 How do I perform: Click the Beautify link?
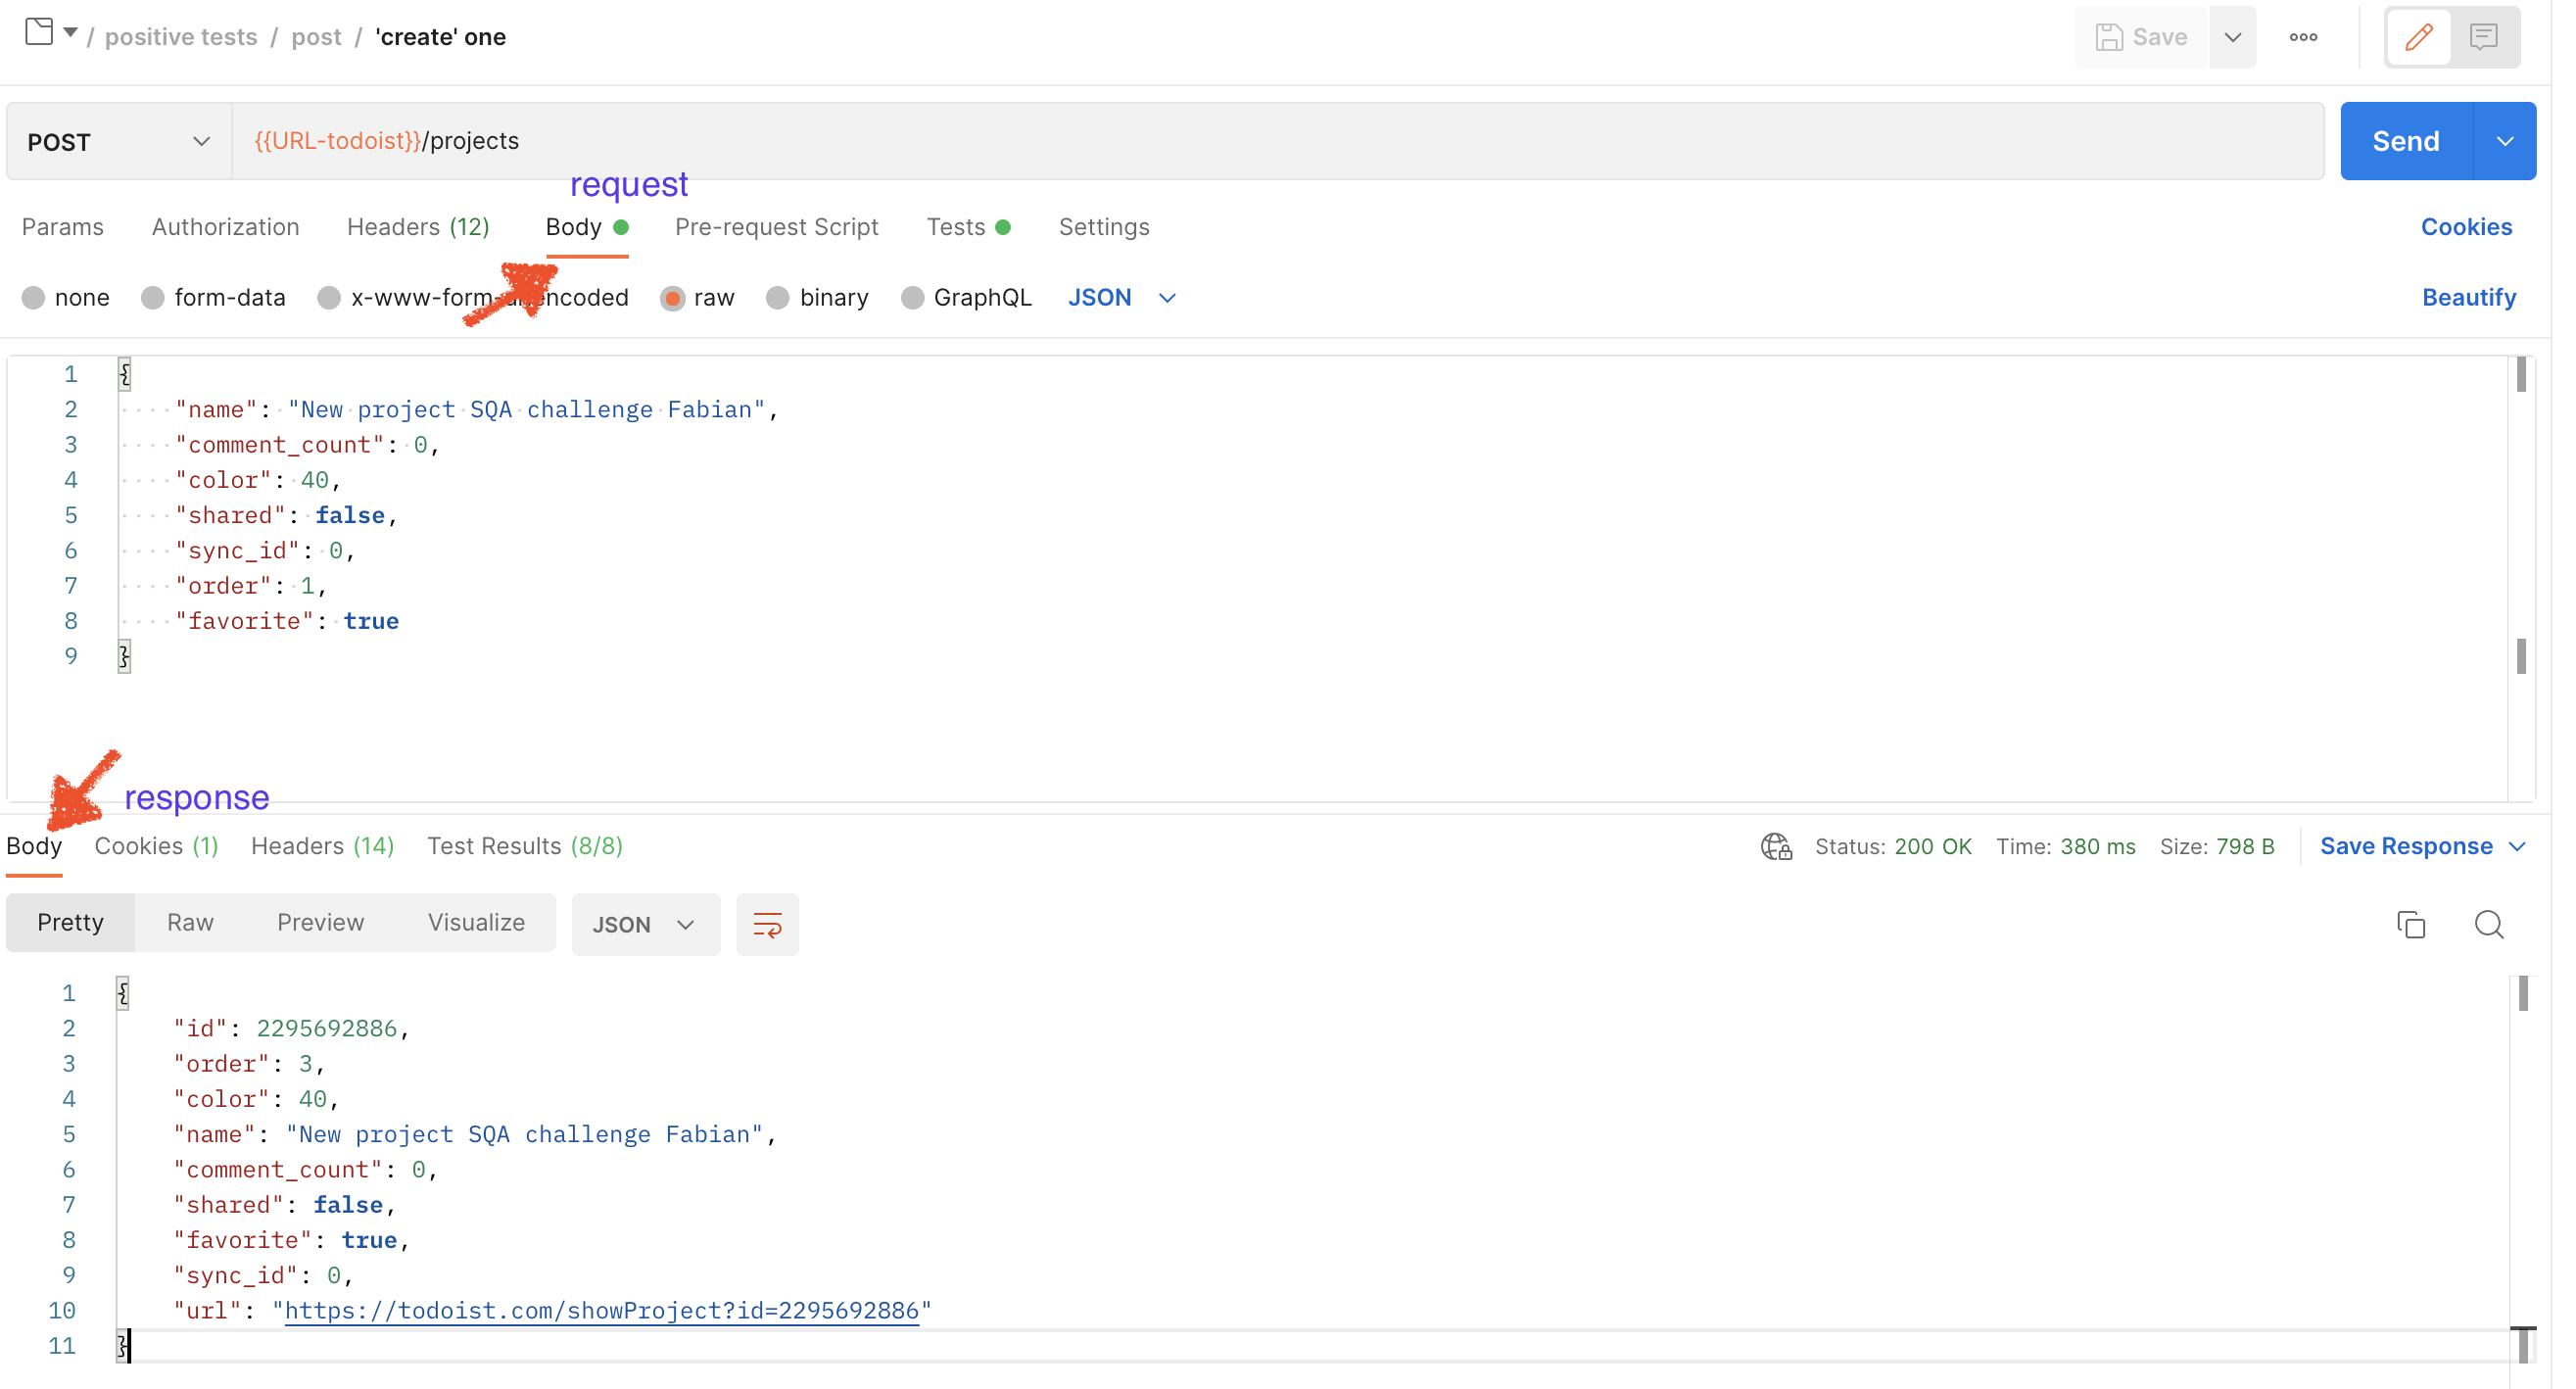(x=2468, y=298)
